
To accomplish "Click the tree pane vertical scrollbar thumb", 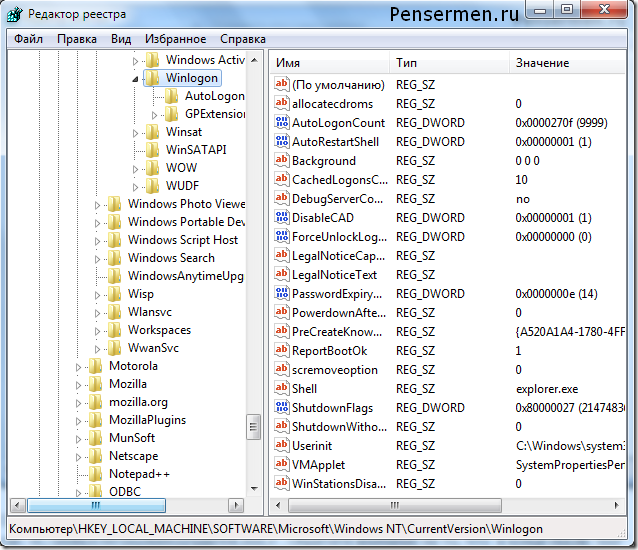I will pyautogui.click(x=253, y=427).
